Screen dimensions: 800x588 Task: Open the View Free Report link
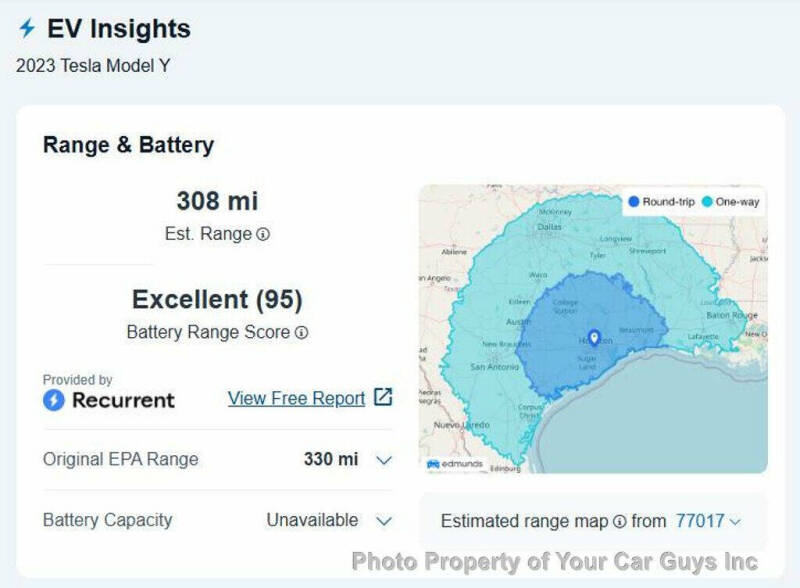point(296,398)
